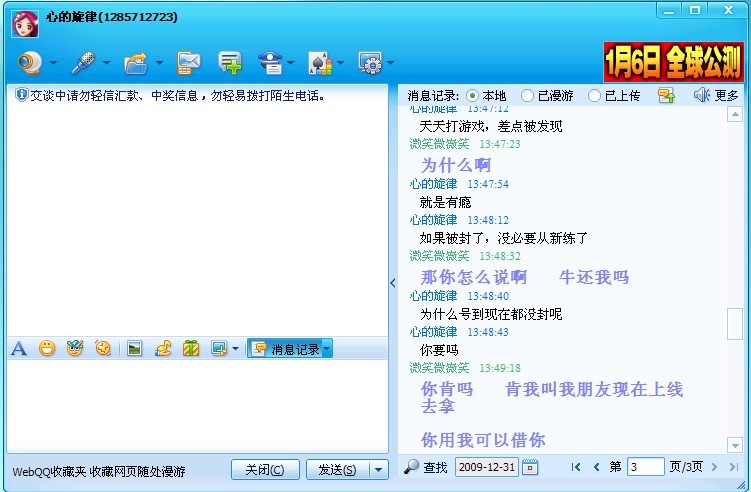Expand the 消息记录 dropdown arrow
The height and width of the screenshot is (492, 751).
tap(326, 349)
